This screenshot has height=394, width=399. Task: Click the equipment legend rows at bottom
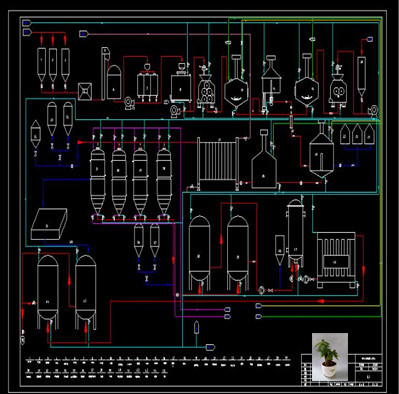158,367
